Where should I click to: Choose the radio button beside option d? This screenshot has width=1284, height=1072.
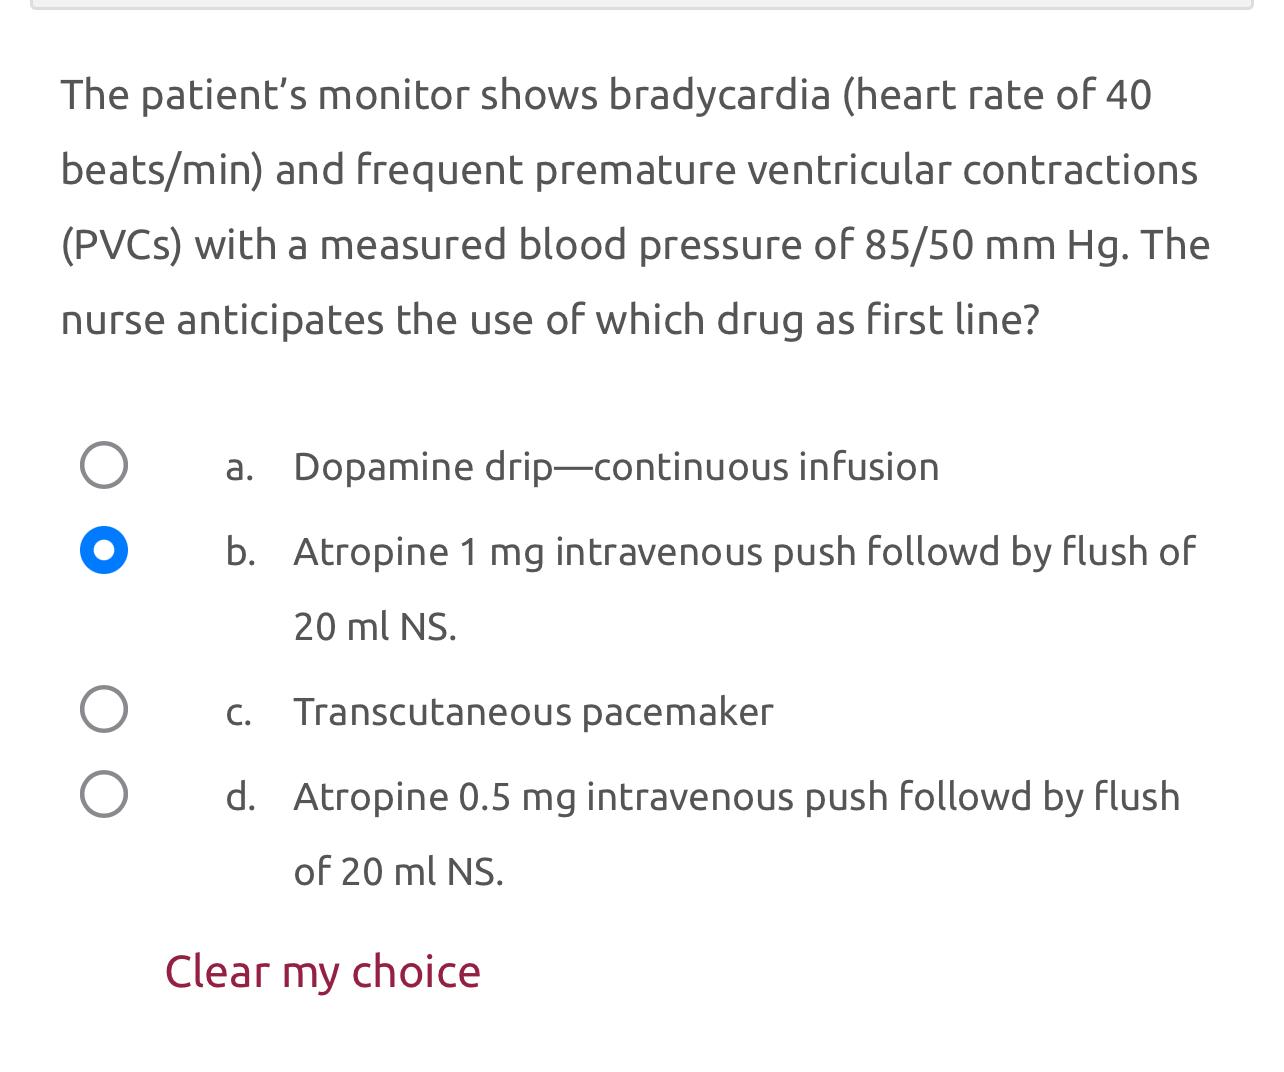pyautogui.click(x=104, y=794)
